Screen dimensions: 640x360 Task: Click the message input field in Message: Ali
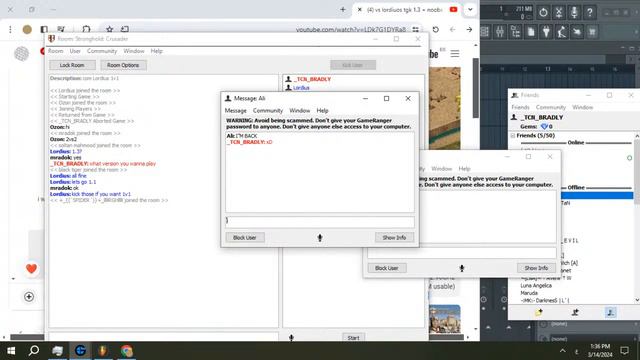320,222
